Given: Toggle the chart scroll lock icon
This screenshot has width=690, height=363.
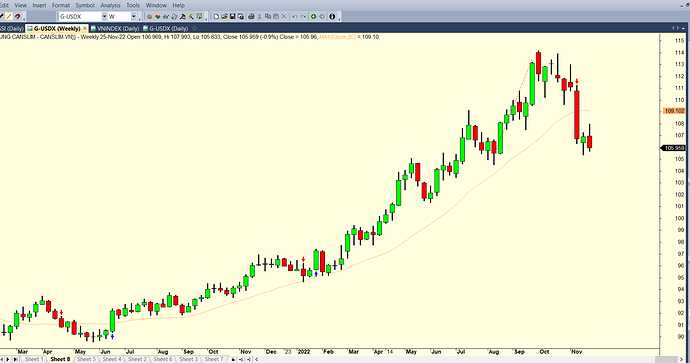Looking at the screenshot, I should [233, 359].
